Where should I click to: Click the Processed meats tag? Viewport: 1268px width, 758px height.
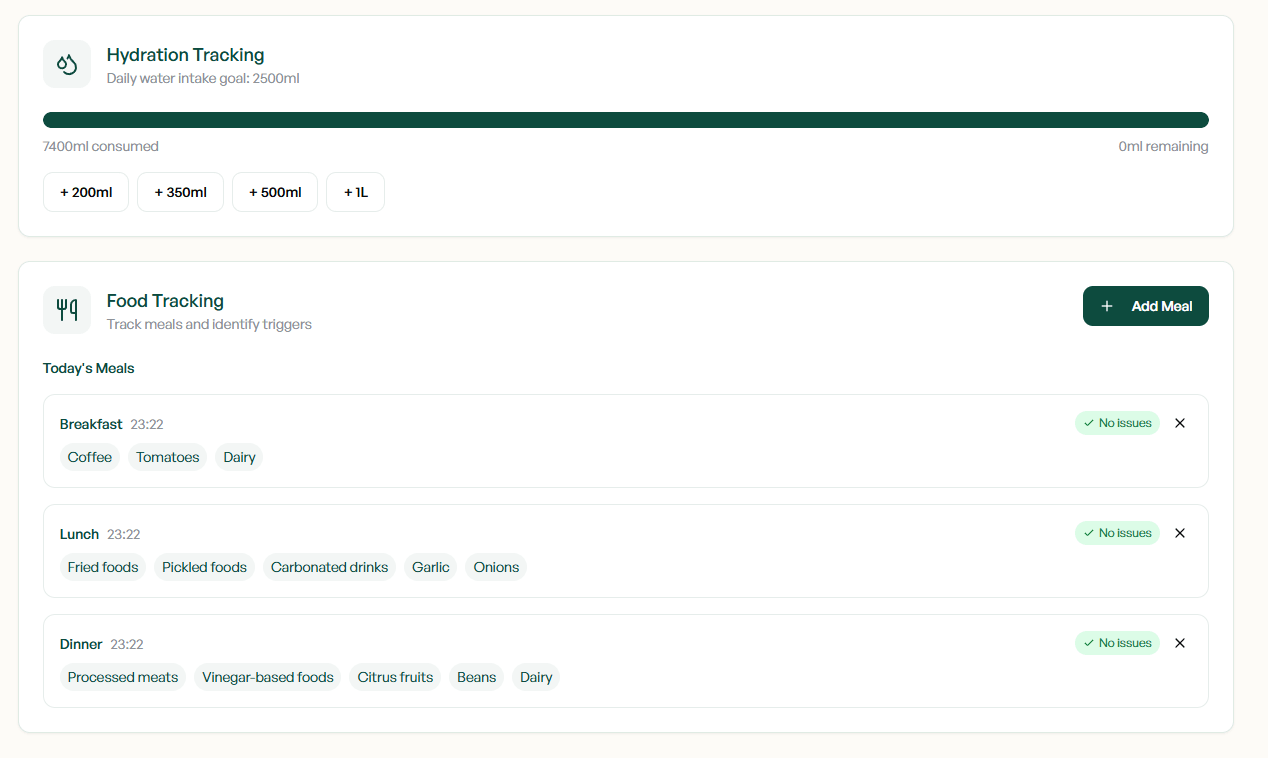click(123, 677)
